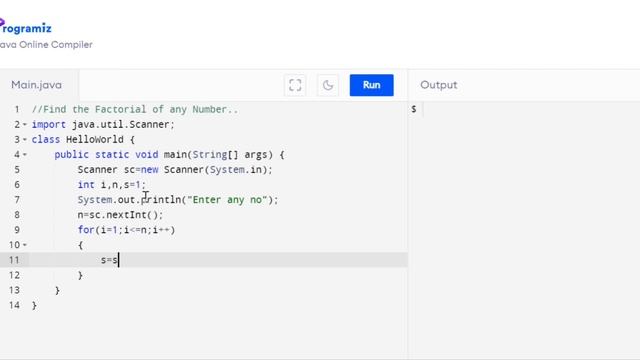
Task: Toggle dark mode with moon icon
Action: (328, 85)
